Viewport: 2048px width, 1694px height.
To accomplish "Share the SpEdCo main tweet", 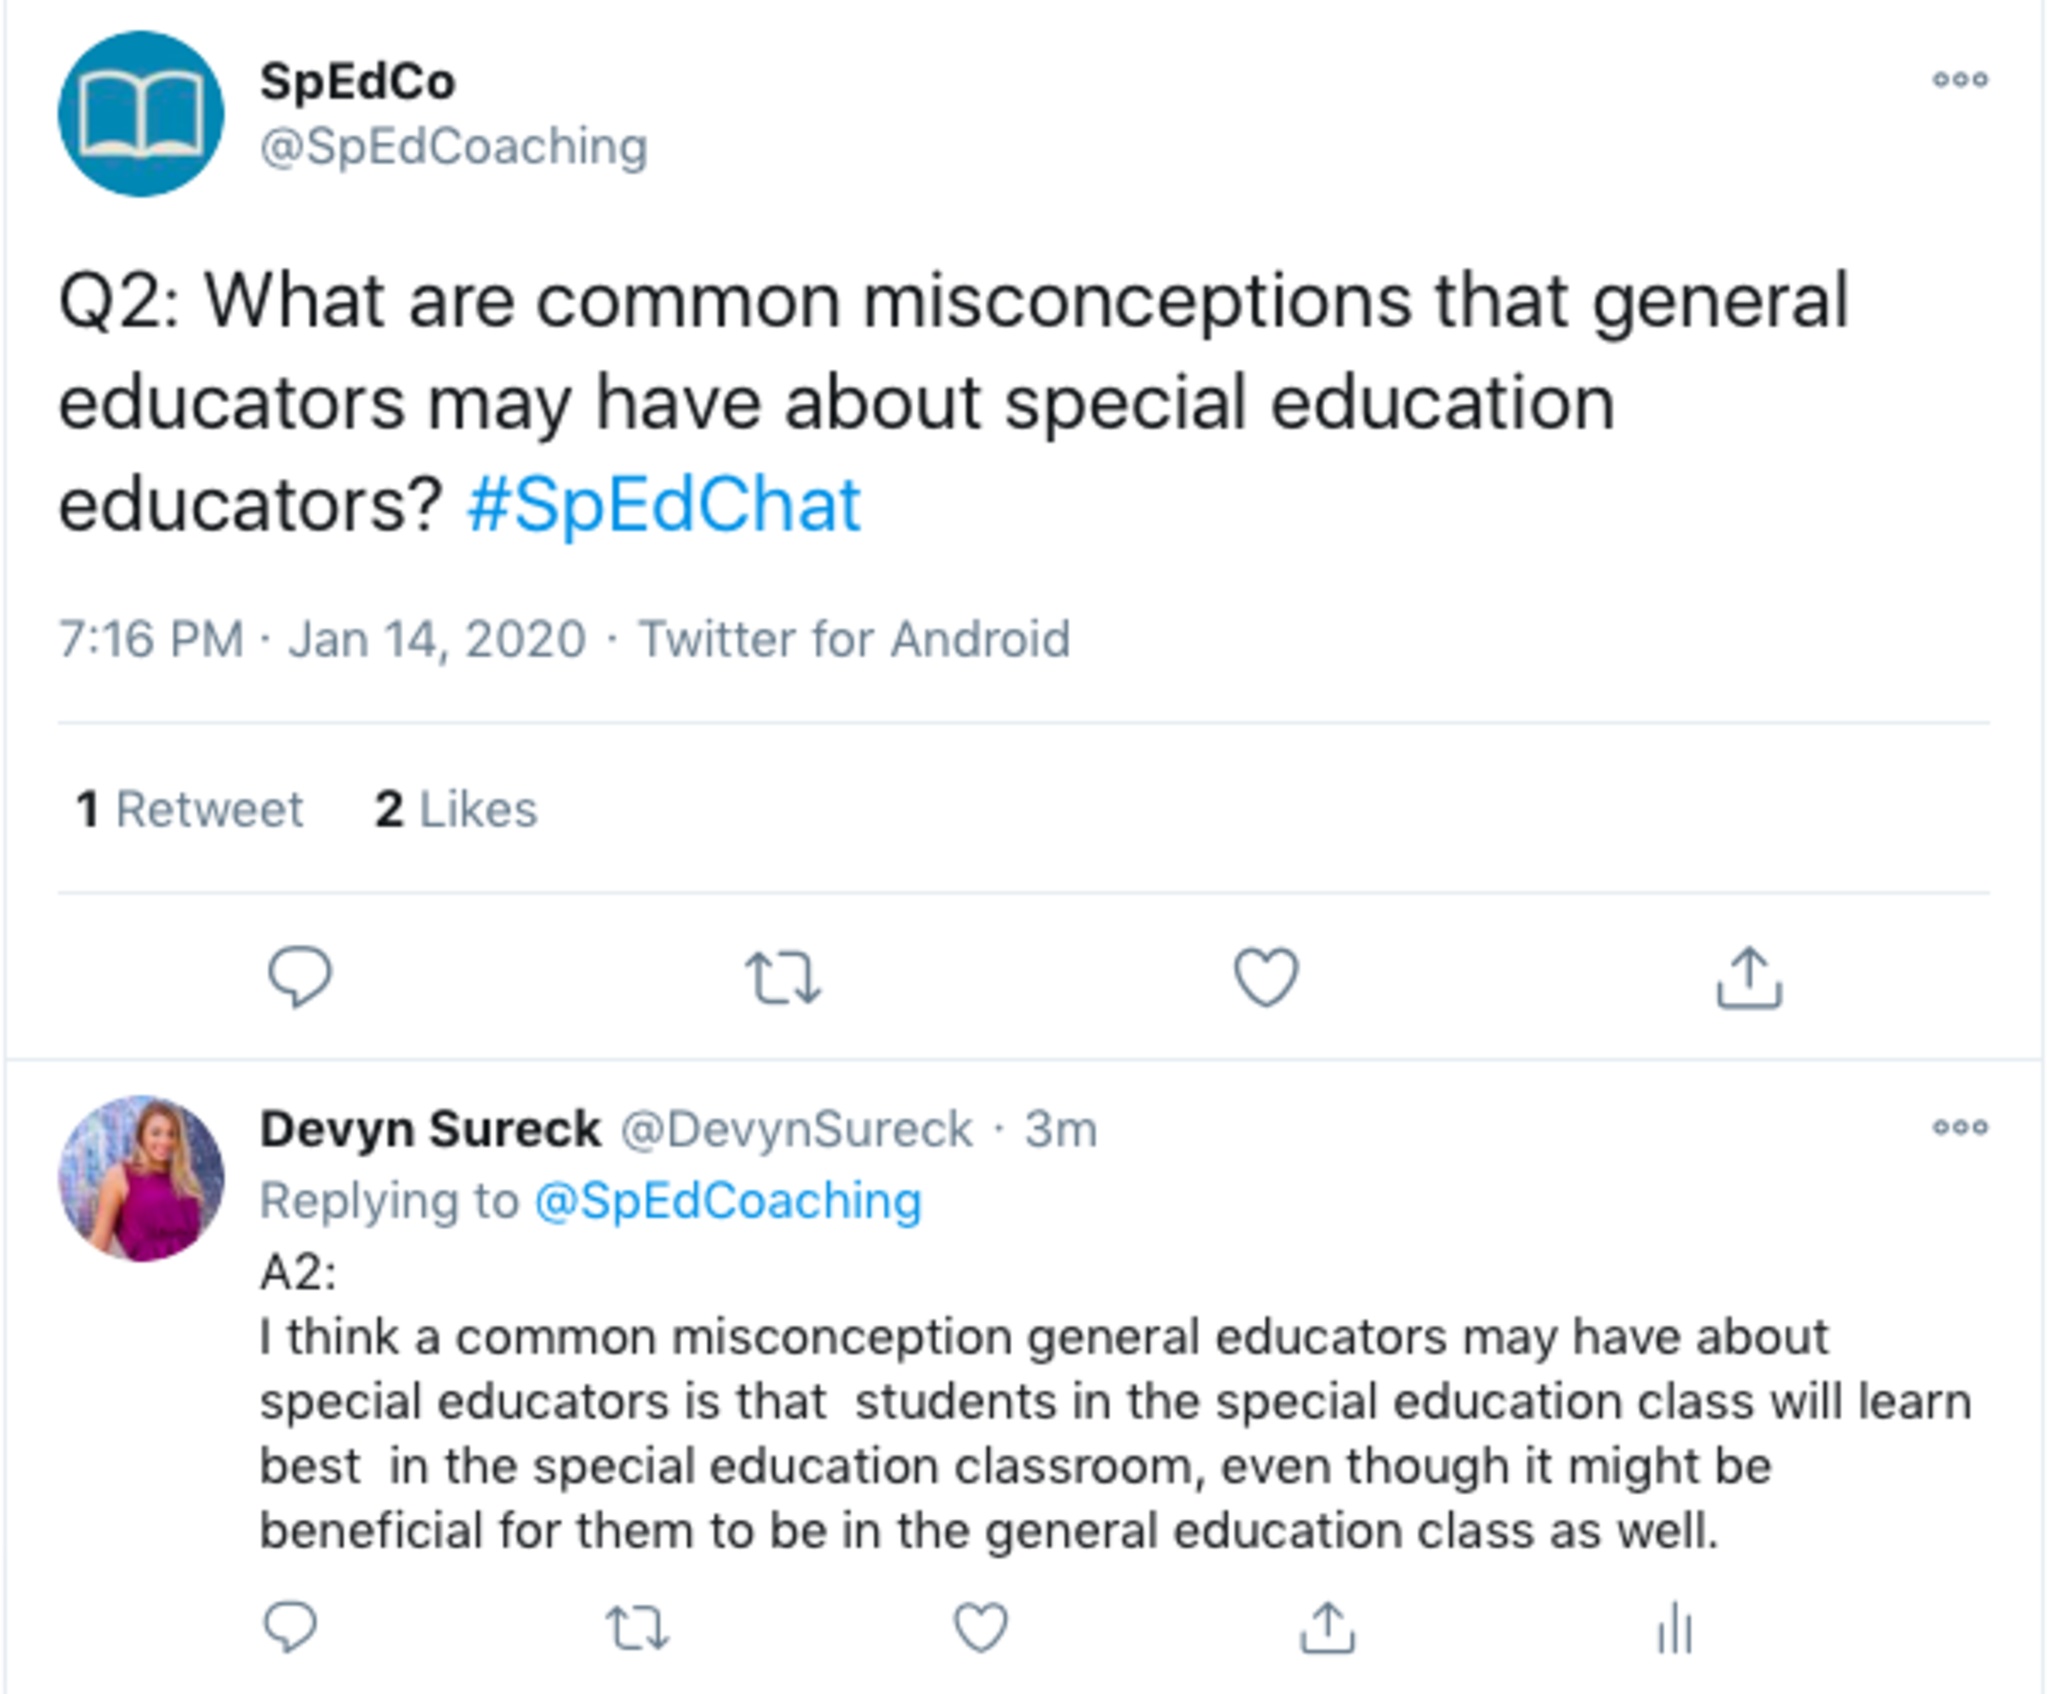I will (1749, 977).
